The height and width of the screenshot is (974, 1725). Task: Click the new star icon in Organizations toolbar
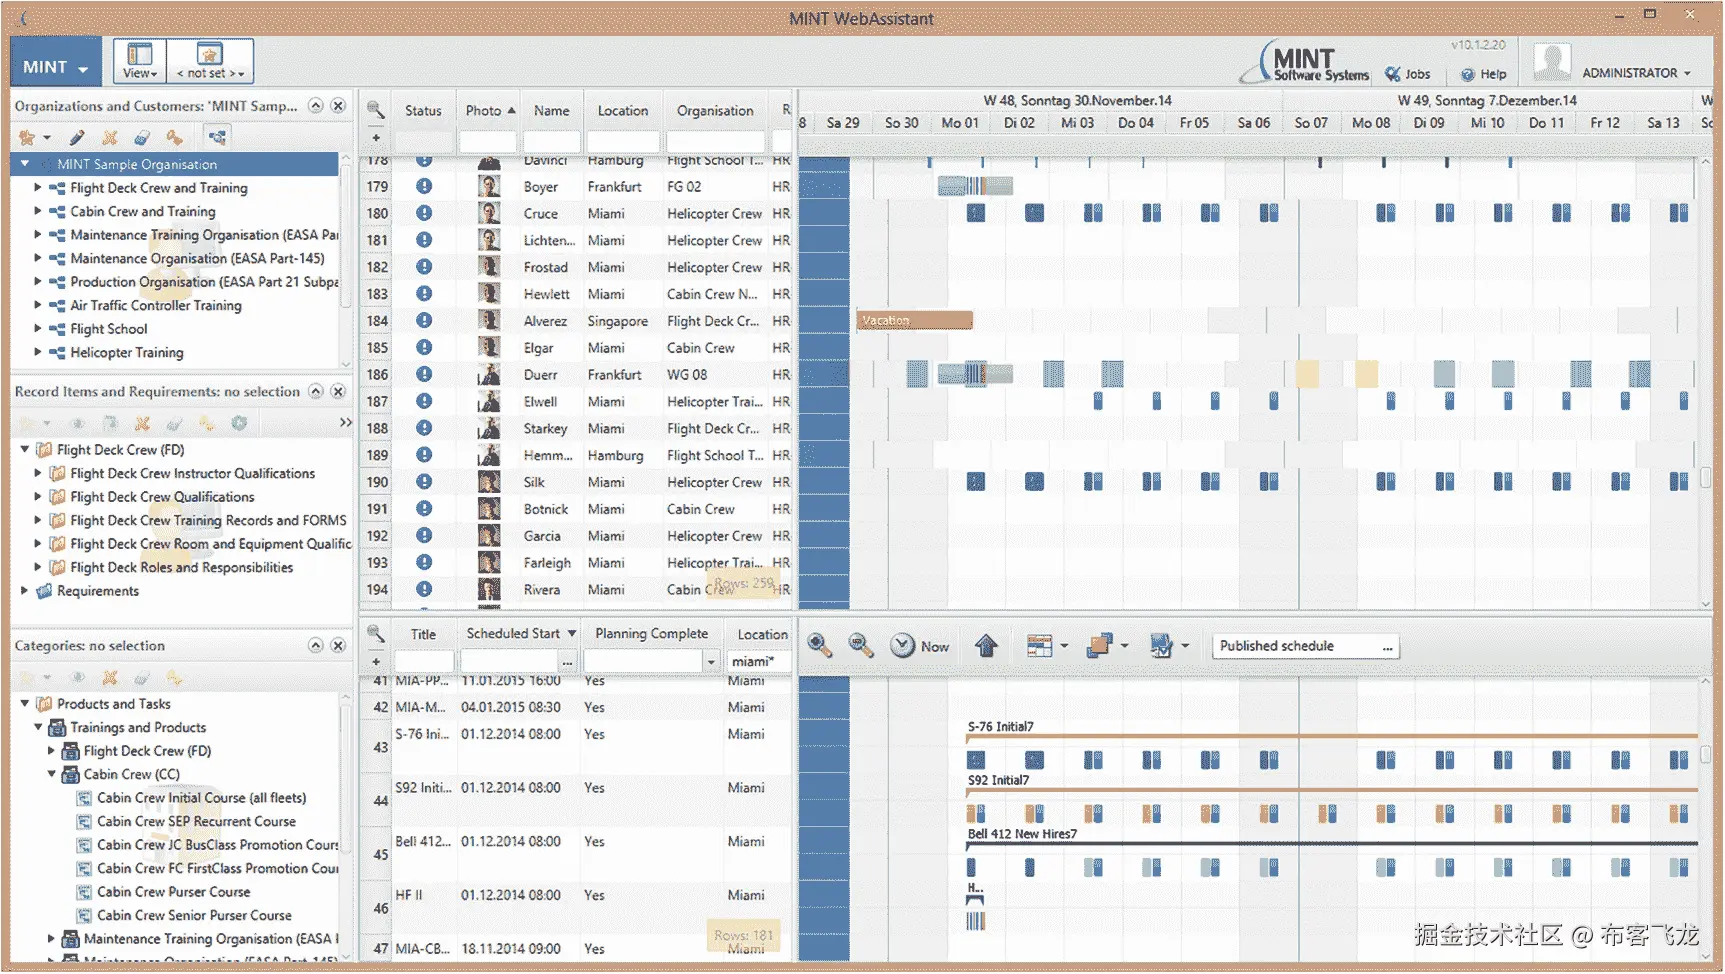27,137
